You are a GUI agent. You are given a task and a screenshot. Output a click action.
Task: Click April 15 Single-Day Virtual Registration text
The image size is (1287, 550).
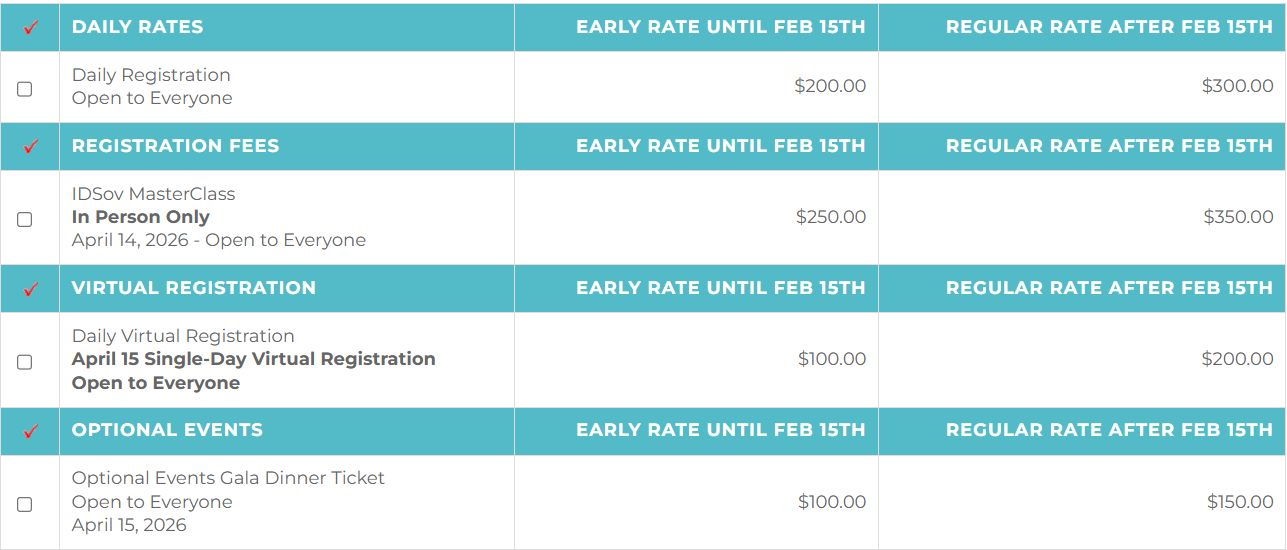253,359
